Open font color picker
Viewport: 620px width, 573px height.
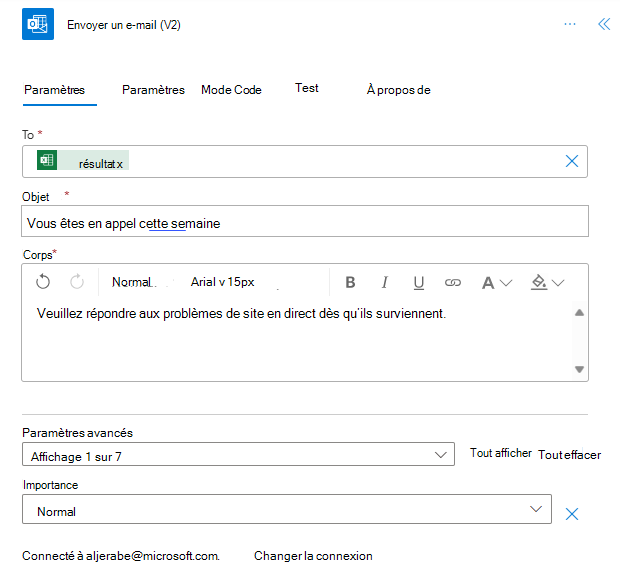click(x=488, y=283)
